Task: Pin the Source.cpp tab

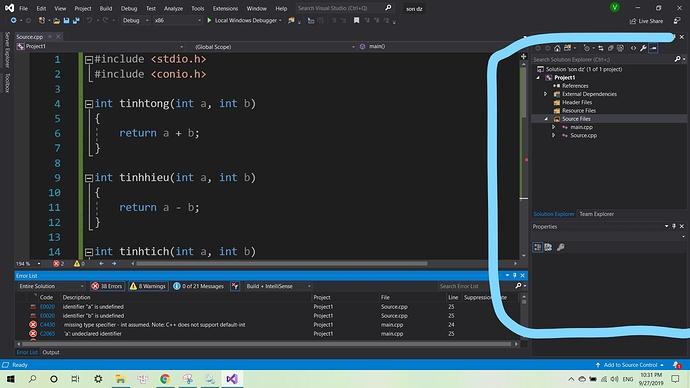Action: coord(50,37)
